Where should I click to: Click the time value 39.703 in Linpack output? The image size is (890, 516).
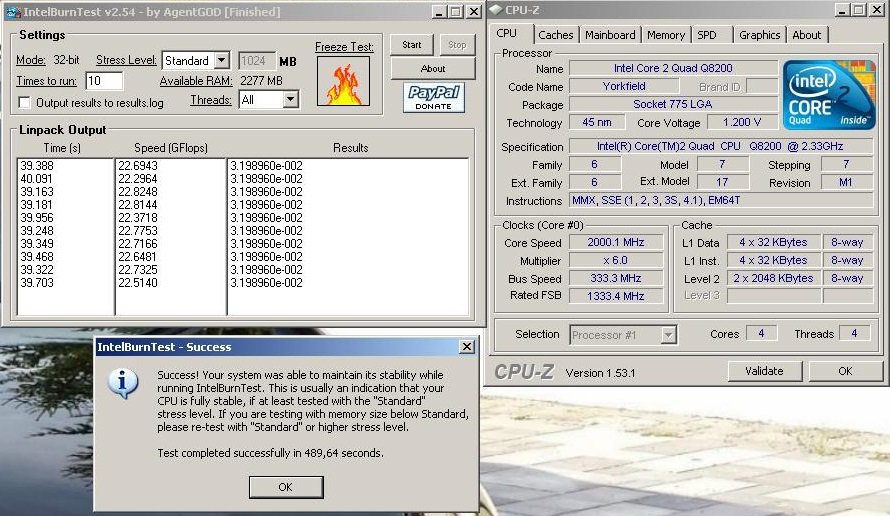pyautogui.click(x=36, y=283)
